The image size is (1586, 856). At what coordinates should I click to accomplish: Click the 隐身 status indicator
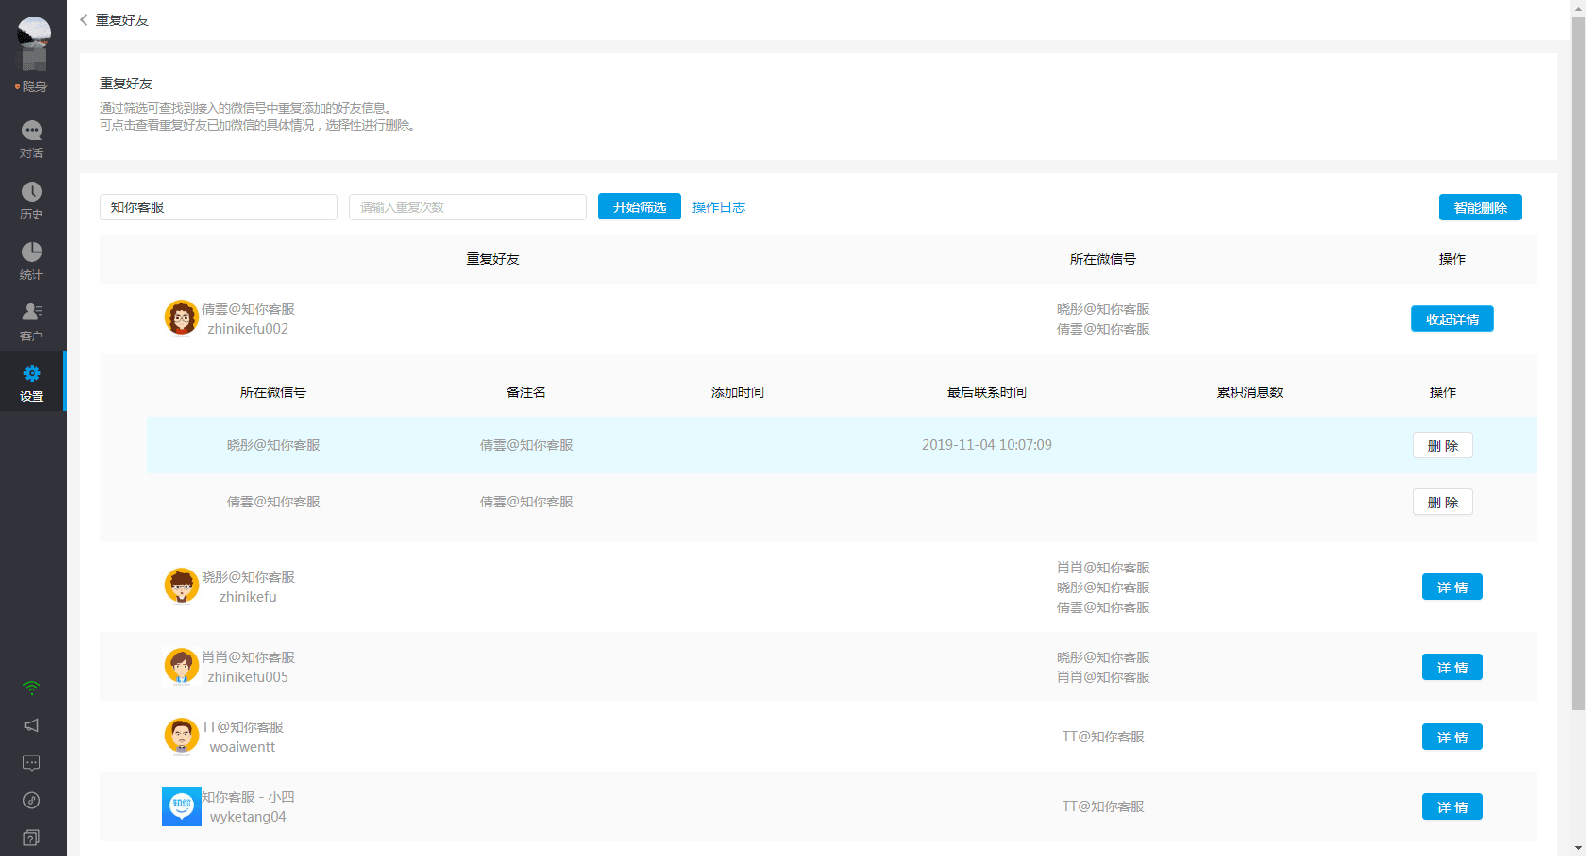pyautogui.click(x=31, y=87)
